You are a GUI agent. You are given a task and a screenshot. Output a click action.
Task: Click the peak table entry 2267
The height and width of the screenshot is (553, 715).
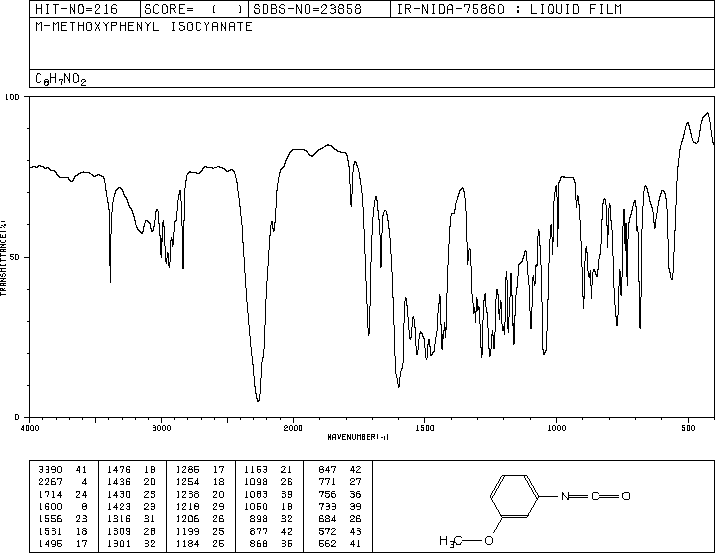coord(50,482)
